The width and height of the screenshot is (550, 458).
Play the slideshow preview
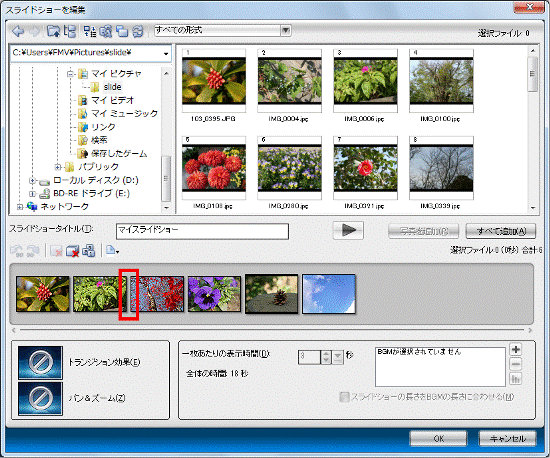click(x=348, y=230)
